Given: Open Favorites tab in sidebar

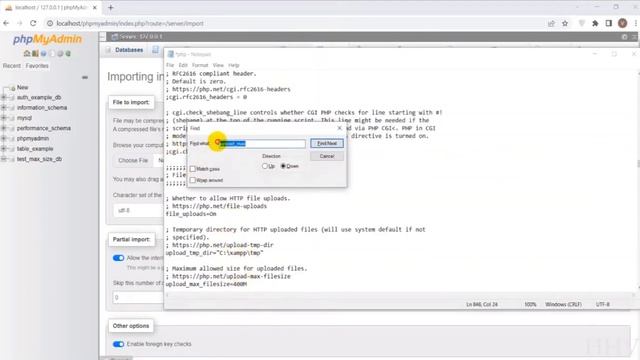Looking at the screenshot, I should [37, 66].
